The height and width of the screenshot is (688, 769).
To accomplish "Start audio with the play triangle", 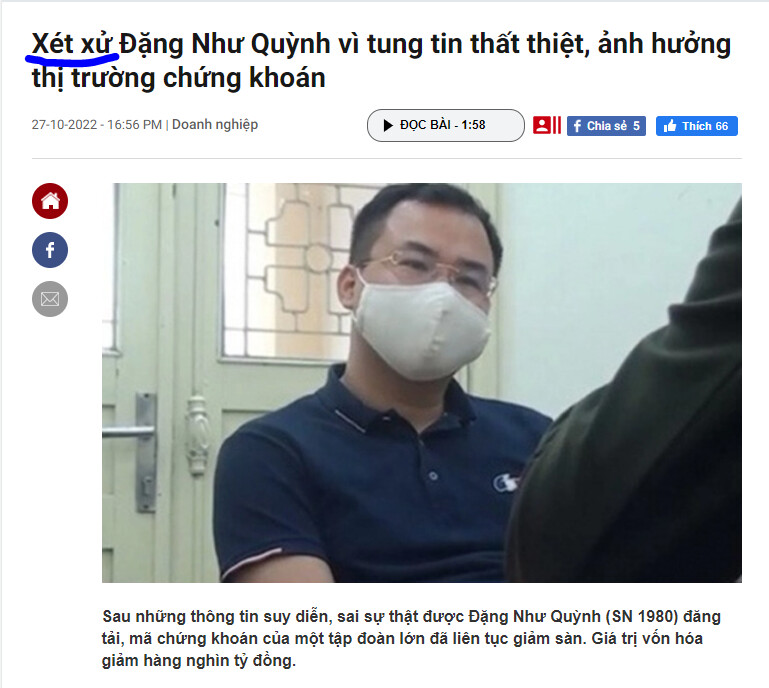I will (x=388, y=126).
